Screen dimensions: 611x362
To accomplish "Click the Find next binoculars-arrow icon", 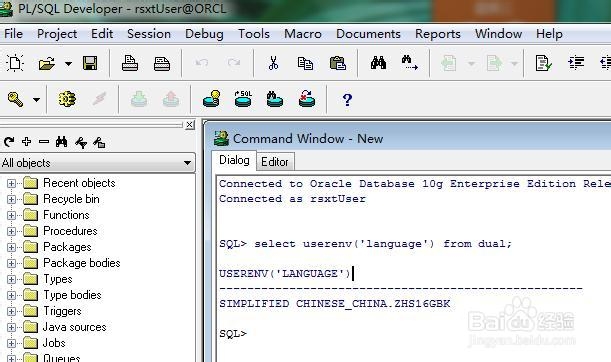I will click(x=410, y=63).
